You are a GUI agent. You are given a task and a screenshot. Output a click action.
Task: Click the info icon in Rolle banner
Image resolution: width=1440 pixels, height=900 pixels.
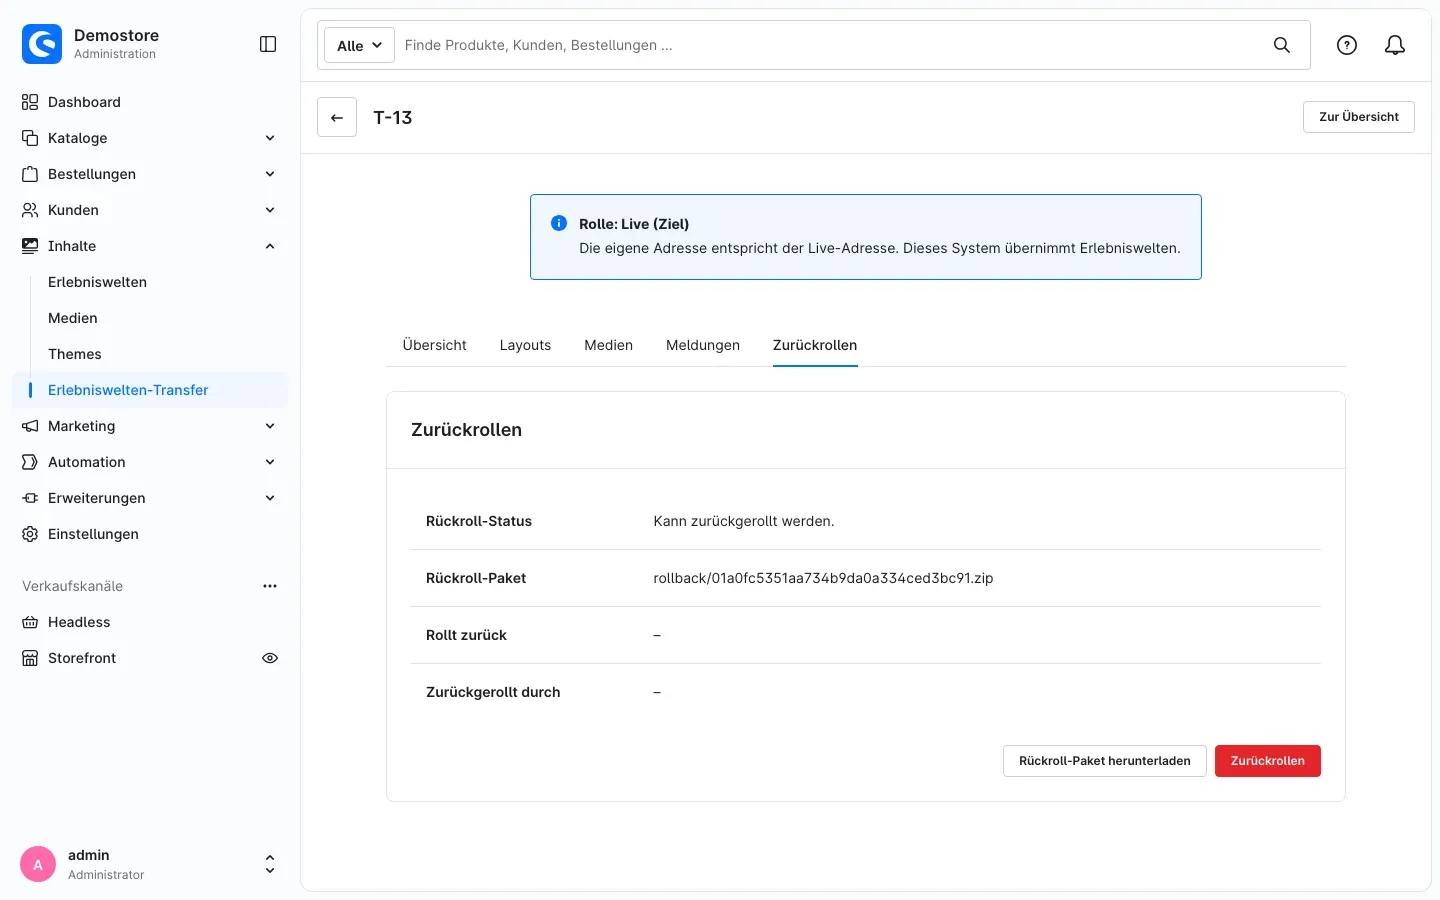(x=559, y=223)
